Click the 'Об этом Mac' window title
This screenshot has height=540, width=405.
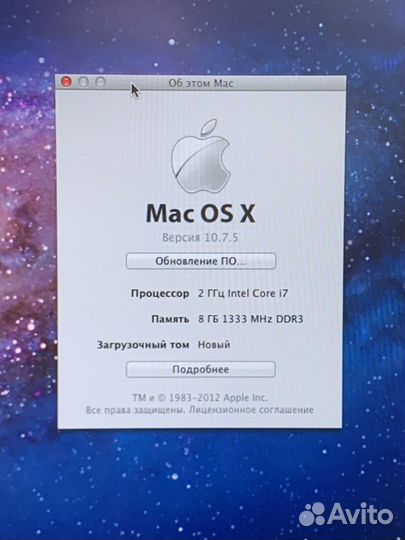[201, 83]
